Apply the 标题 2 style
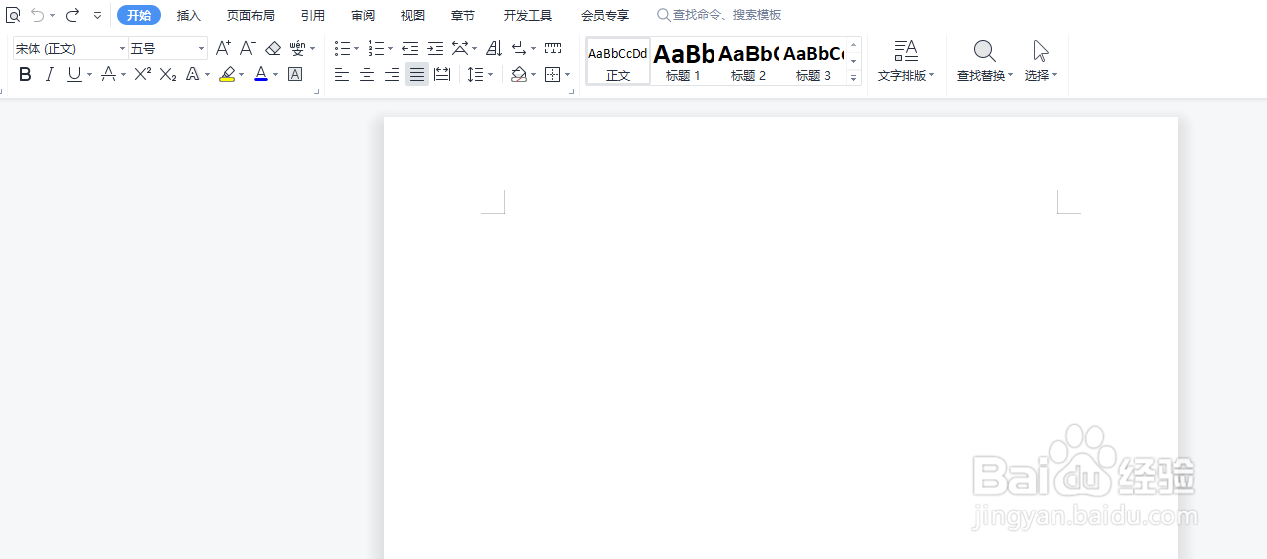Screen dimensions: 1267x559 coord(748,61)
